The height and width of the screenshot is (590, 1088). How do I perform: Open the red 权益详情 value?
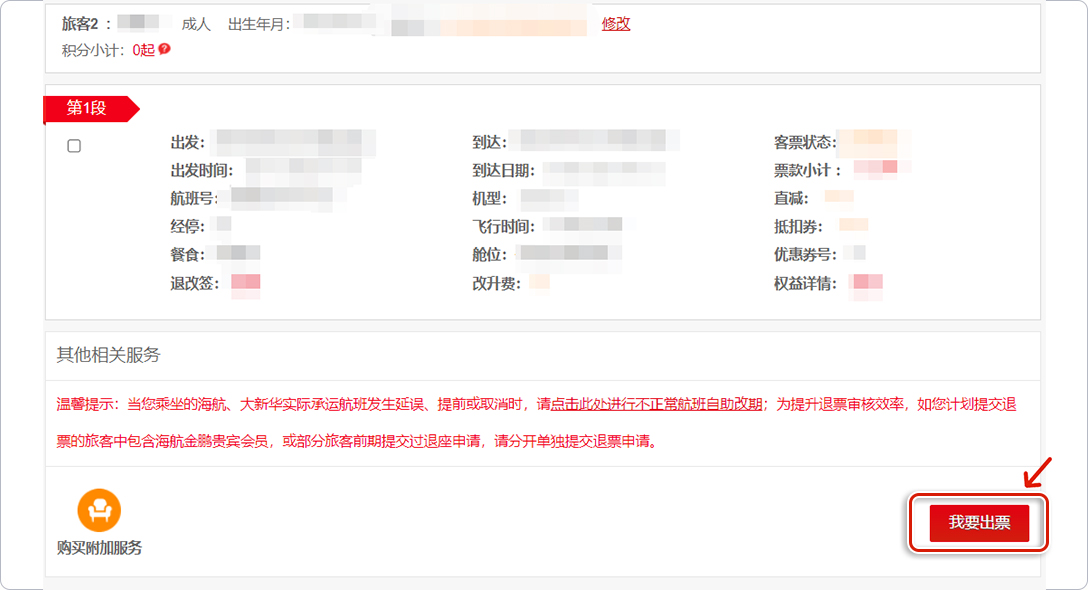(866, 284)
